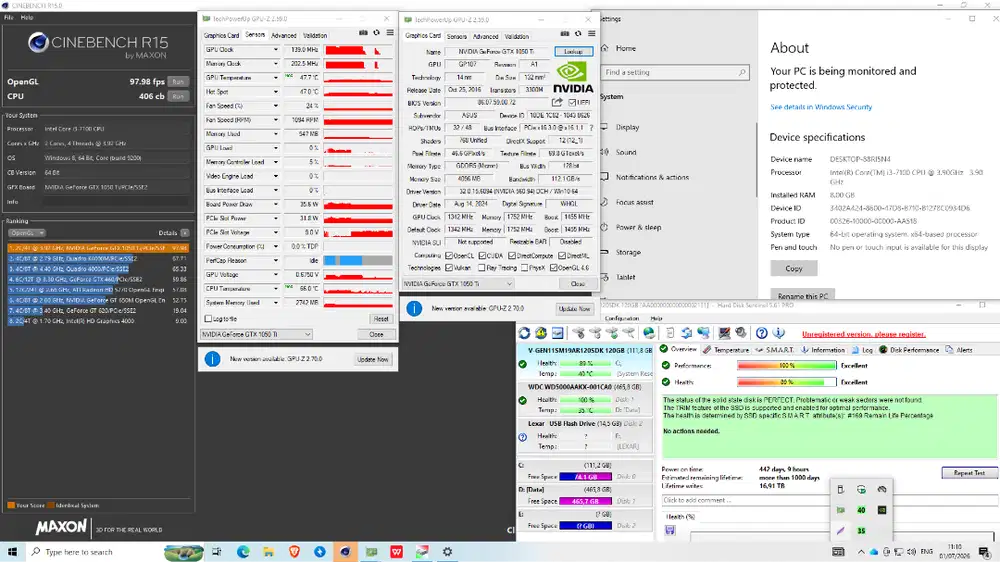Click camera icon in GPU-Z Graphics Card window
The height and width of the screenshot is (562, 1000).
(x=565, y=34)
